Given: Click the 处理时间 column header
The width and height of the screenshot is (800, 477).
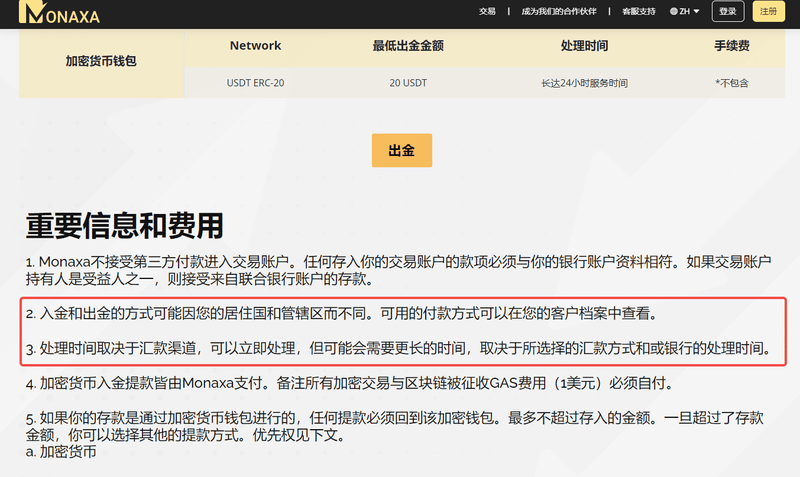Looking at the screenshot, I should (585, 46).
